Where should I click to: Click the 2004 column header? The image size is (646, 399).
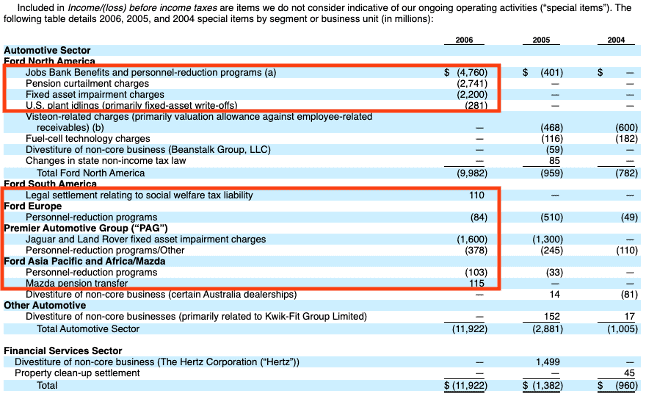click(616, 40)
